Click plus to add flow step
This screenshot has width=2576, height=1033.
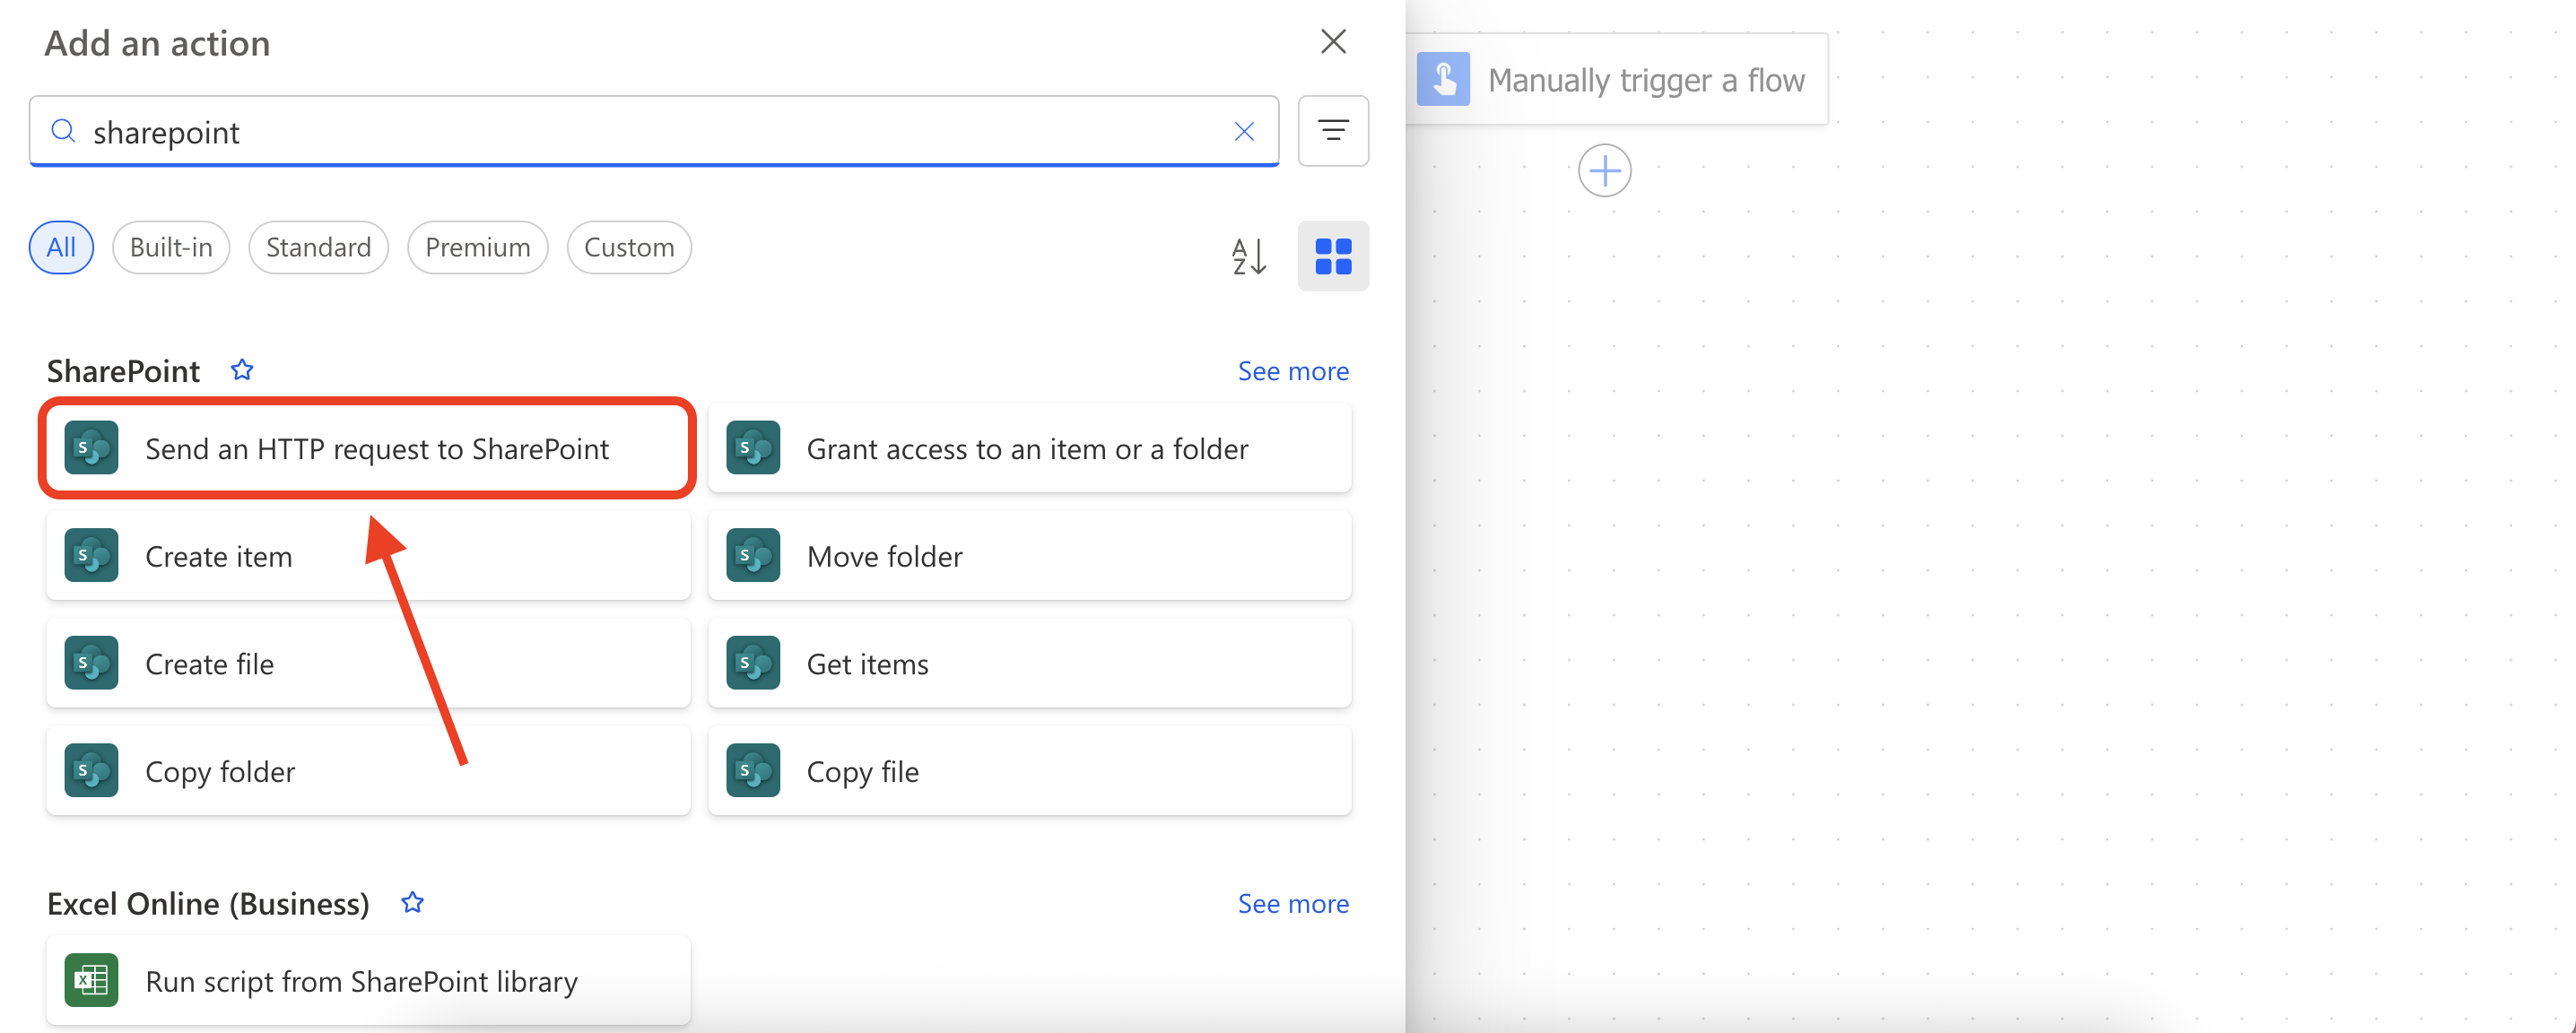pos(1604,171)
